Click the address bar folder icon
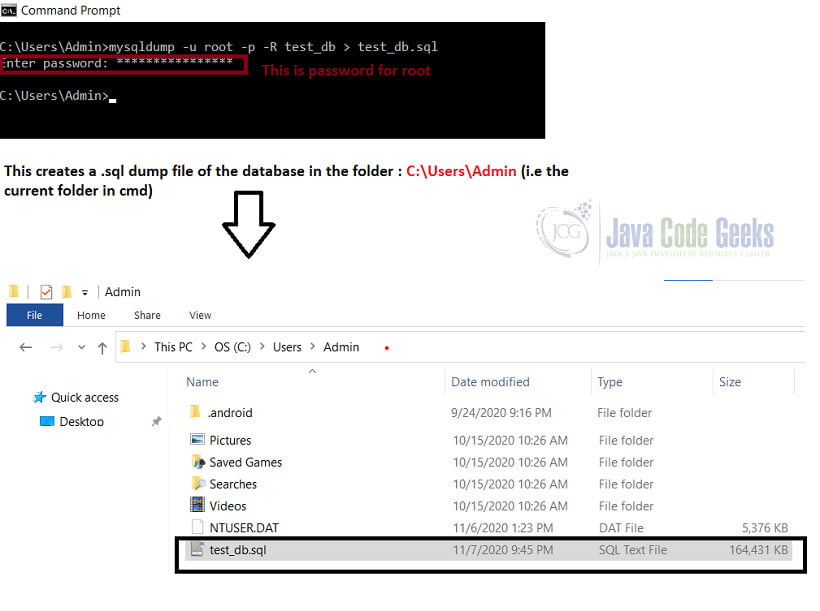The image size is (820, 611). 125,346
